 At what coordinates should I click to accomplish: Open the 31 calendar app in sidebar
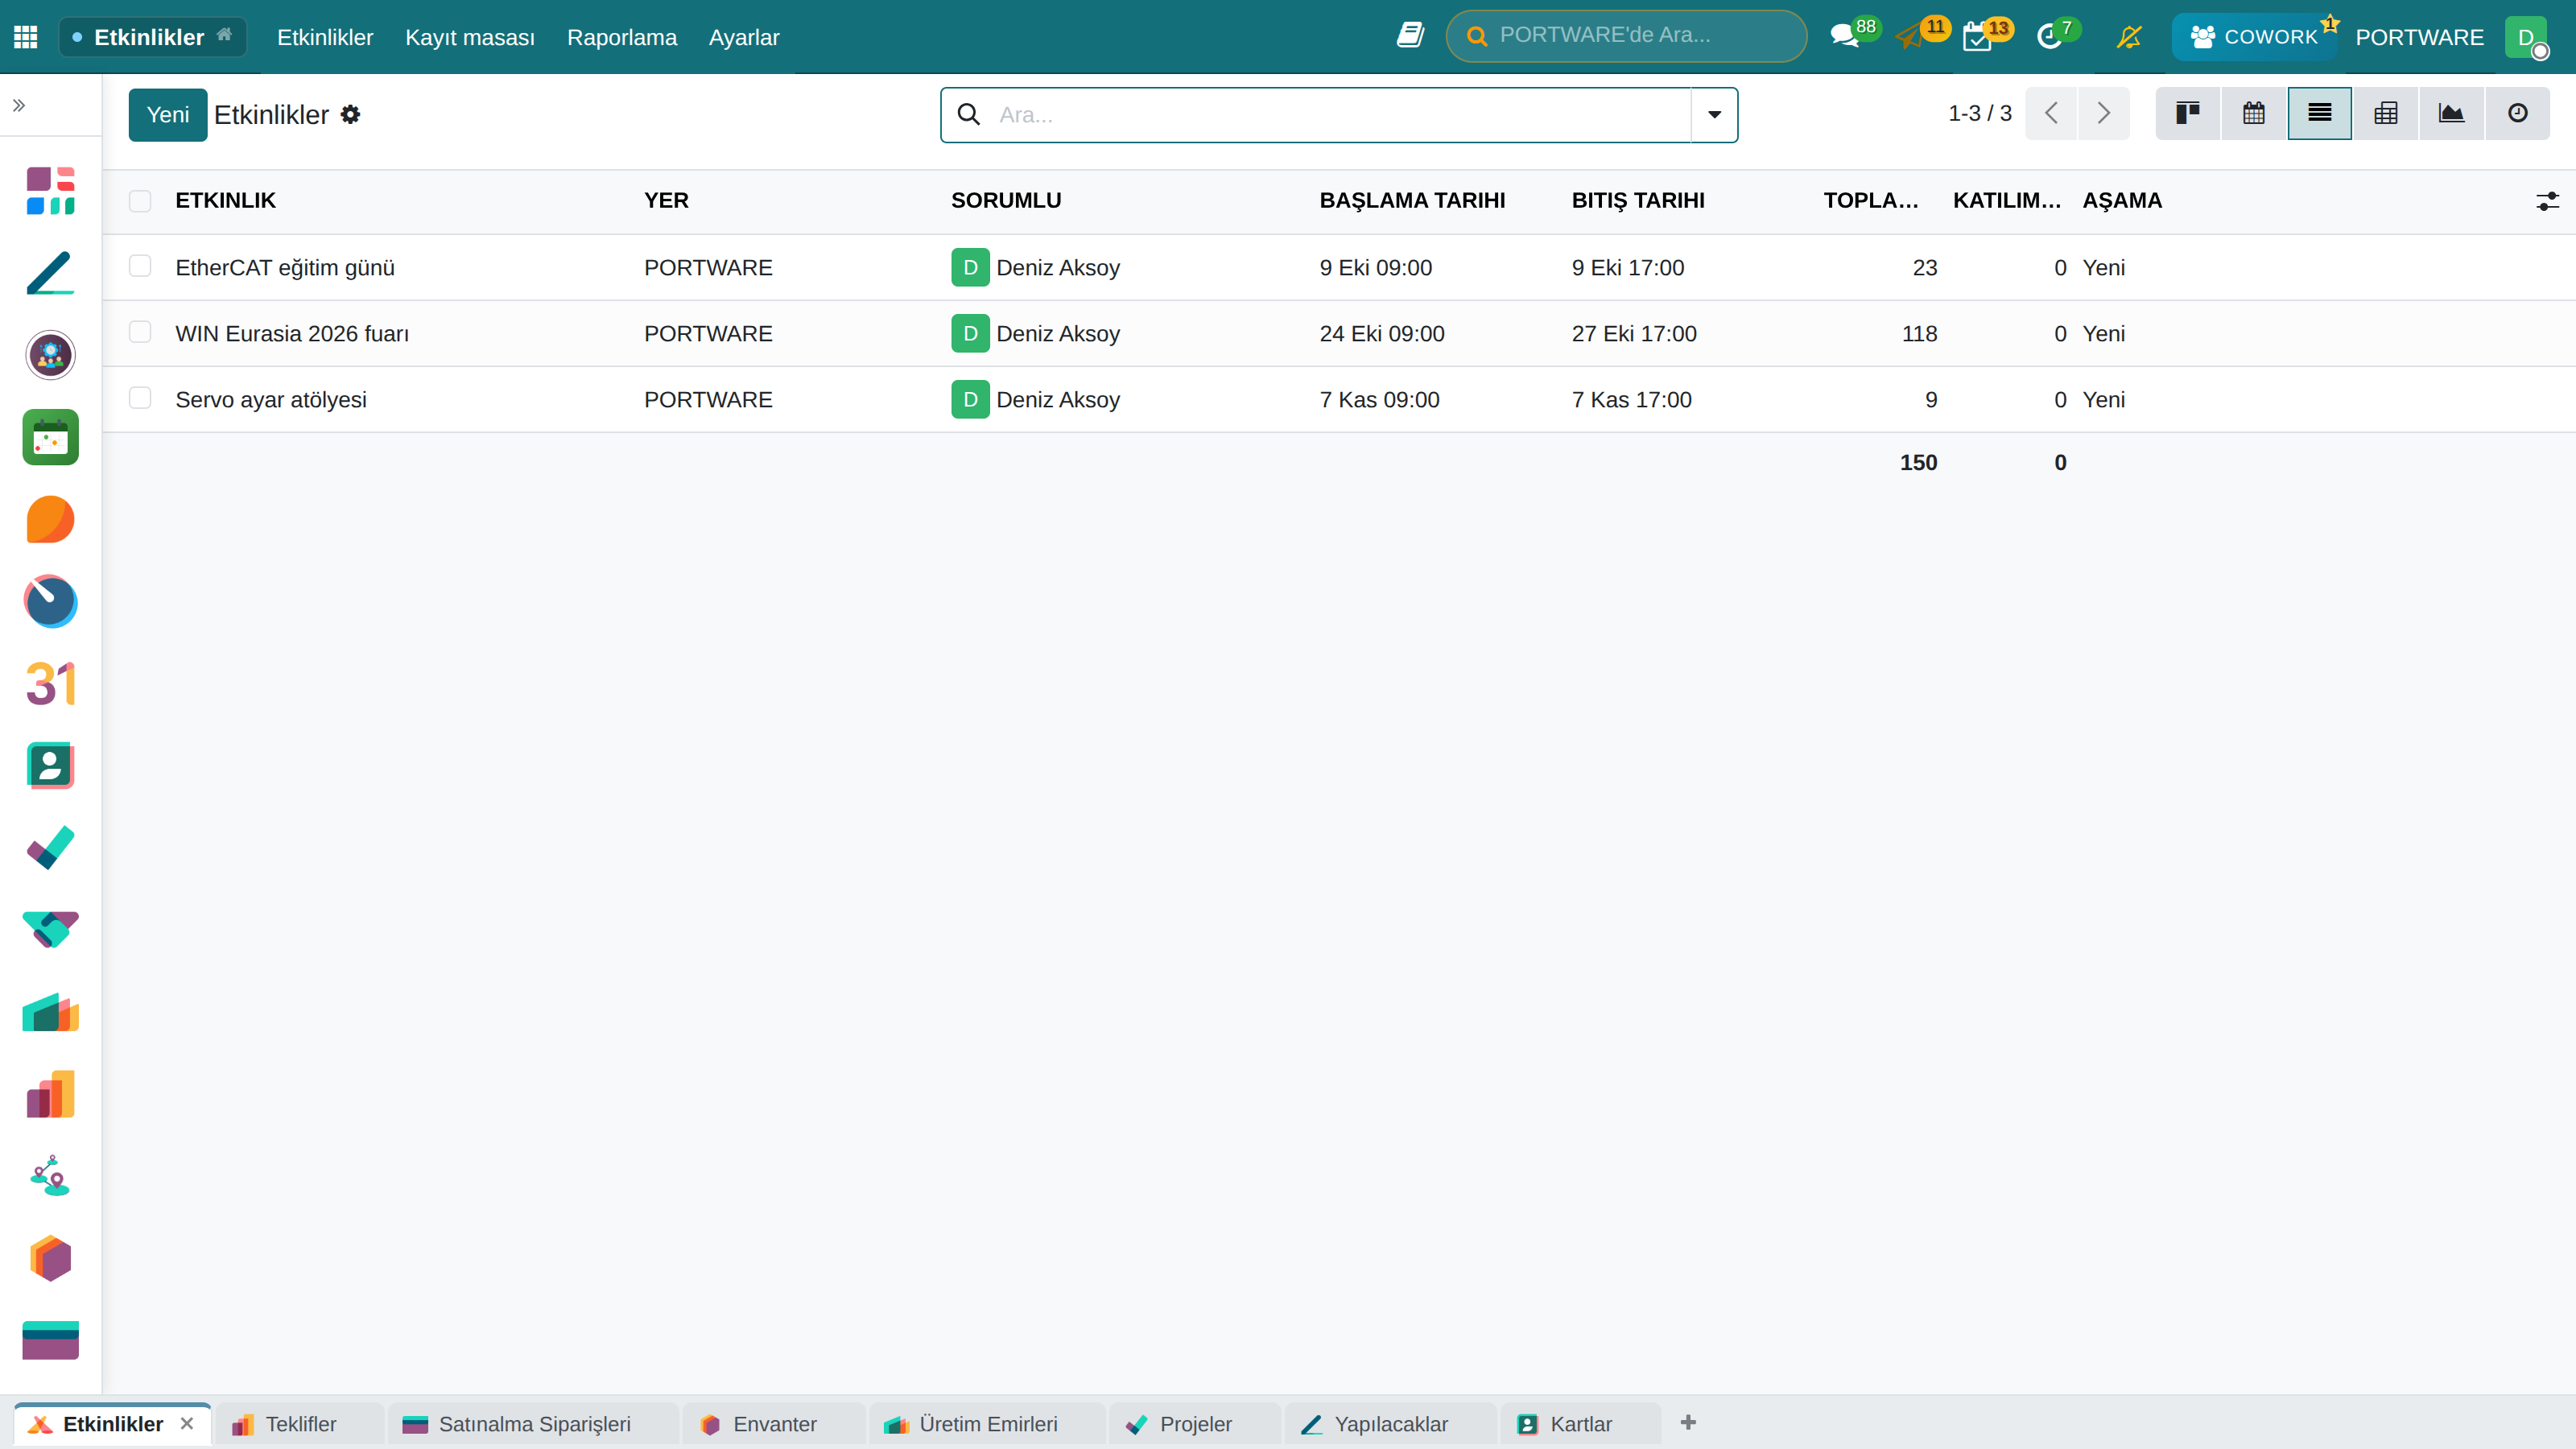pos(50,684)
